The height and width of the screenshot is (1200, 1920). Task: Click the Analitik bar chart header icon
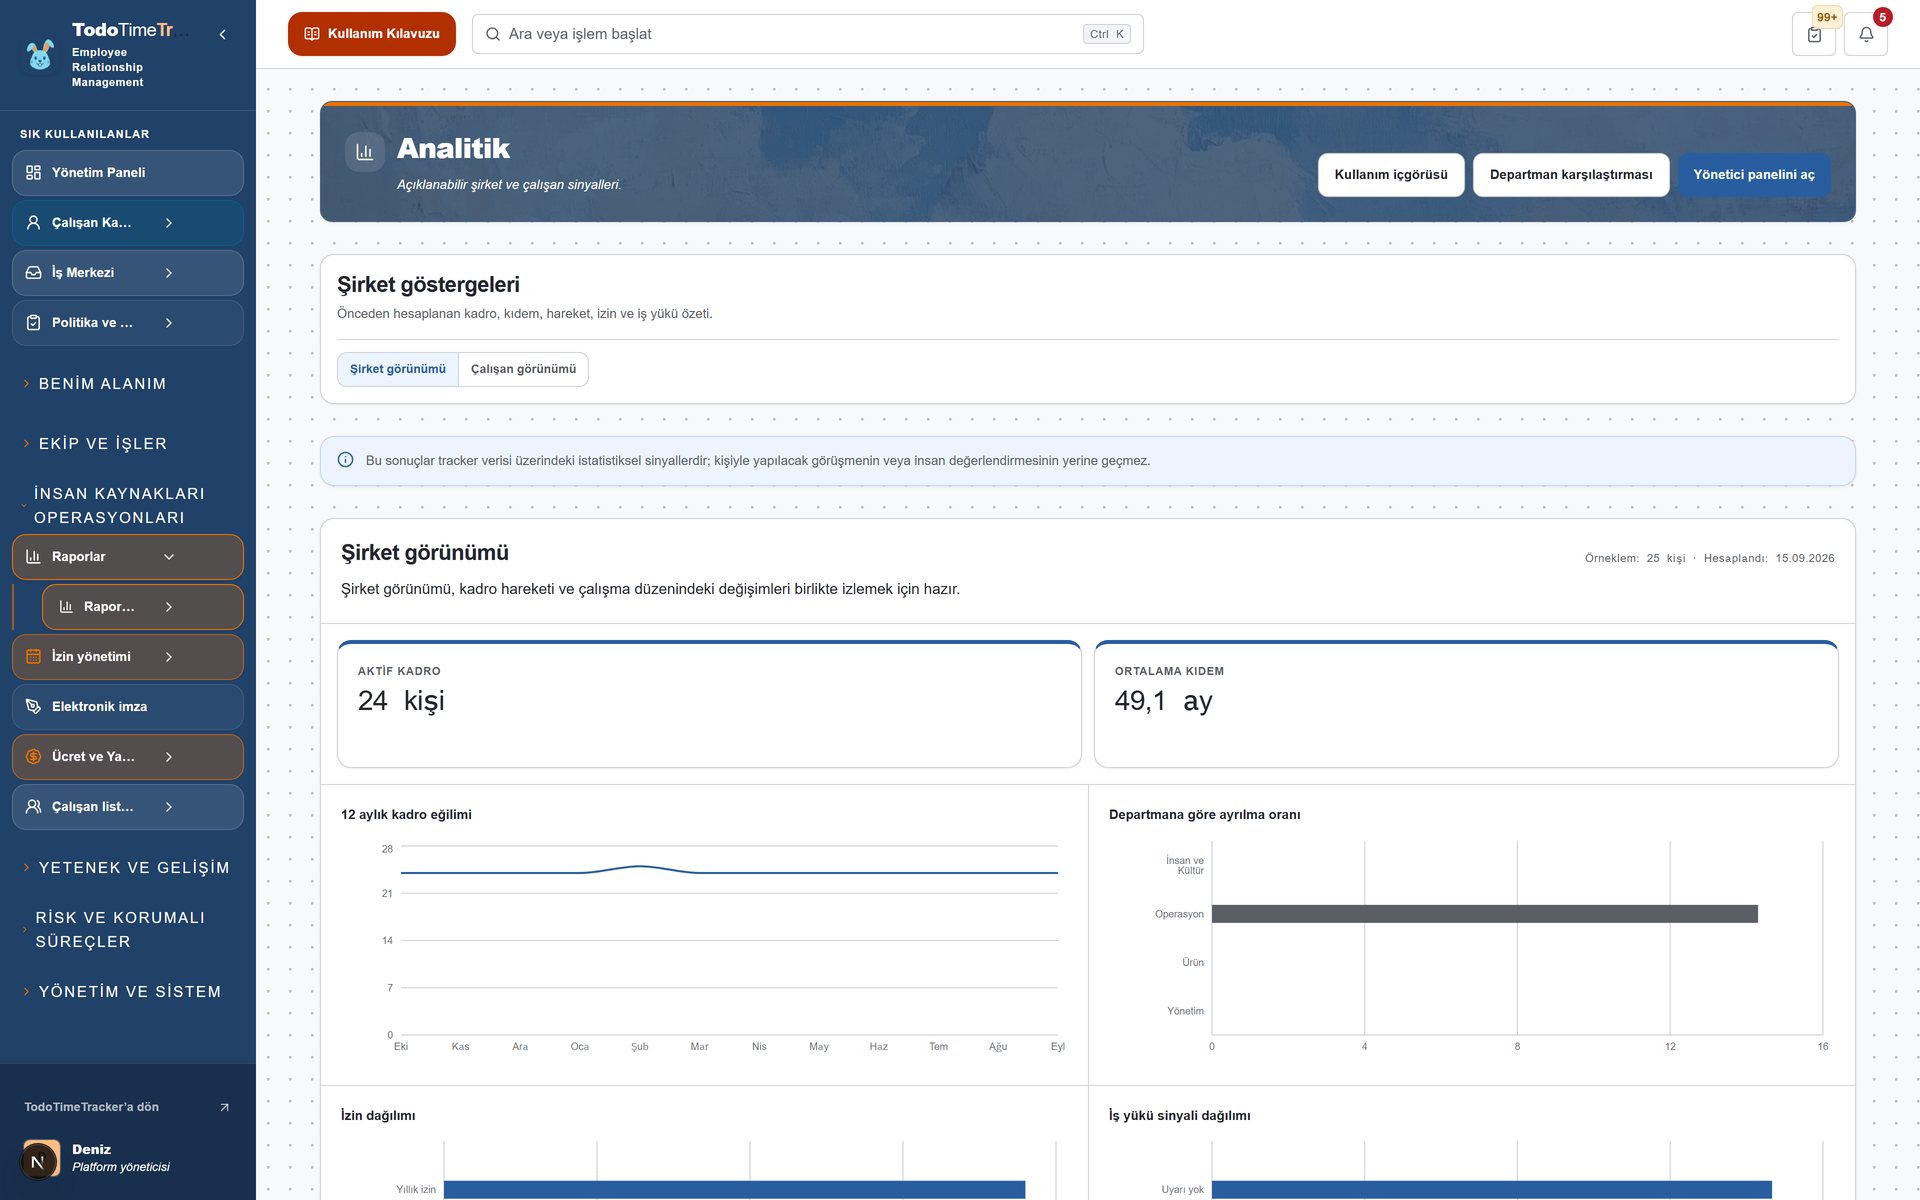(365, 152)
